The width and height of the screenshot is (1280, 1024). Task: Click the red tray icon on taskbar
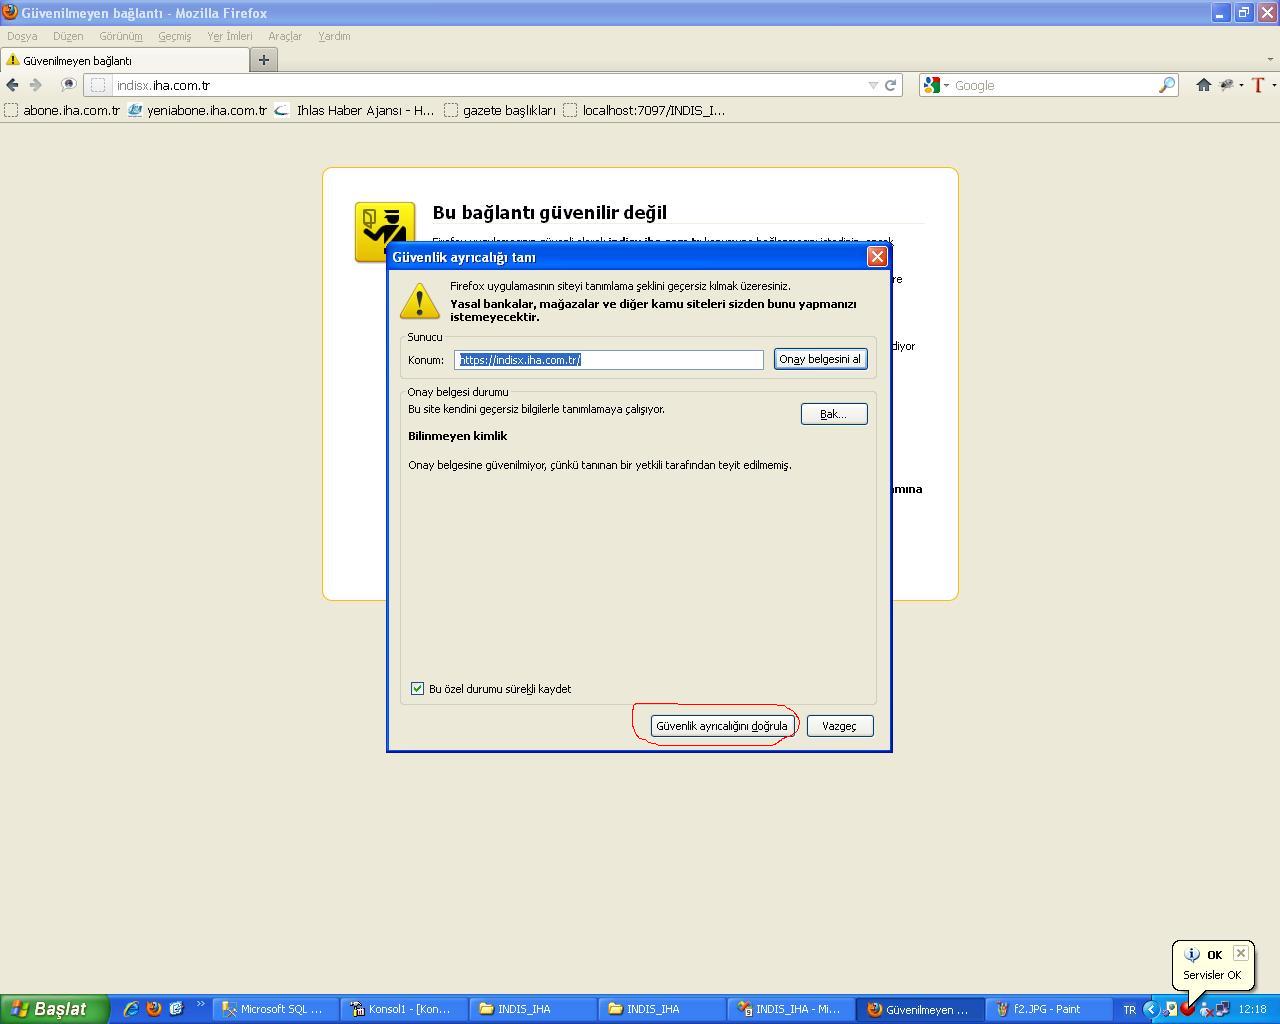(x=1187, y=1010)
